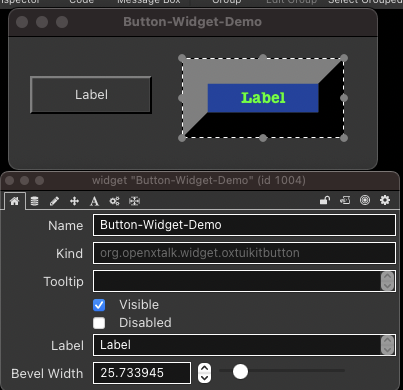Viewport: 403px width, 390px height.
Task: Click the bottom-left resize handle of selected widget
Action: (x=182, y=138)
